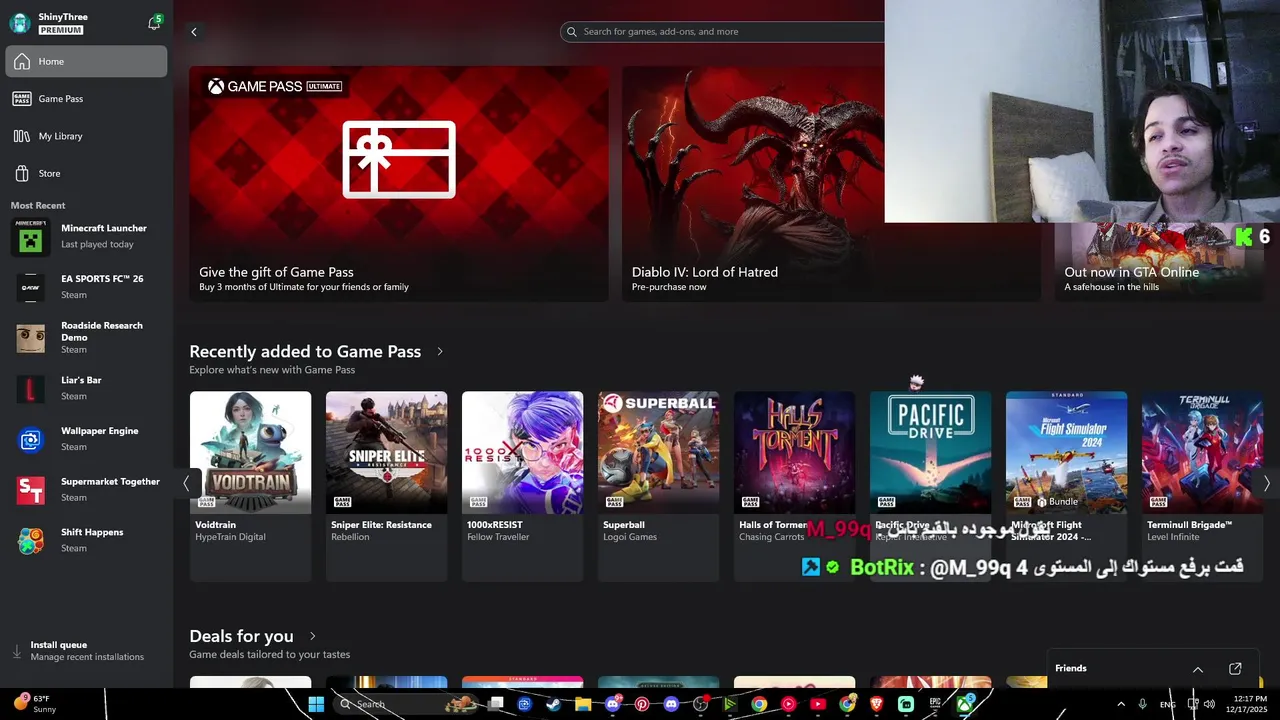Open Liar's Bar from Most Recent
Screen dimensions: 1280x720
click(86, 388)
